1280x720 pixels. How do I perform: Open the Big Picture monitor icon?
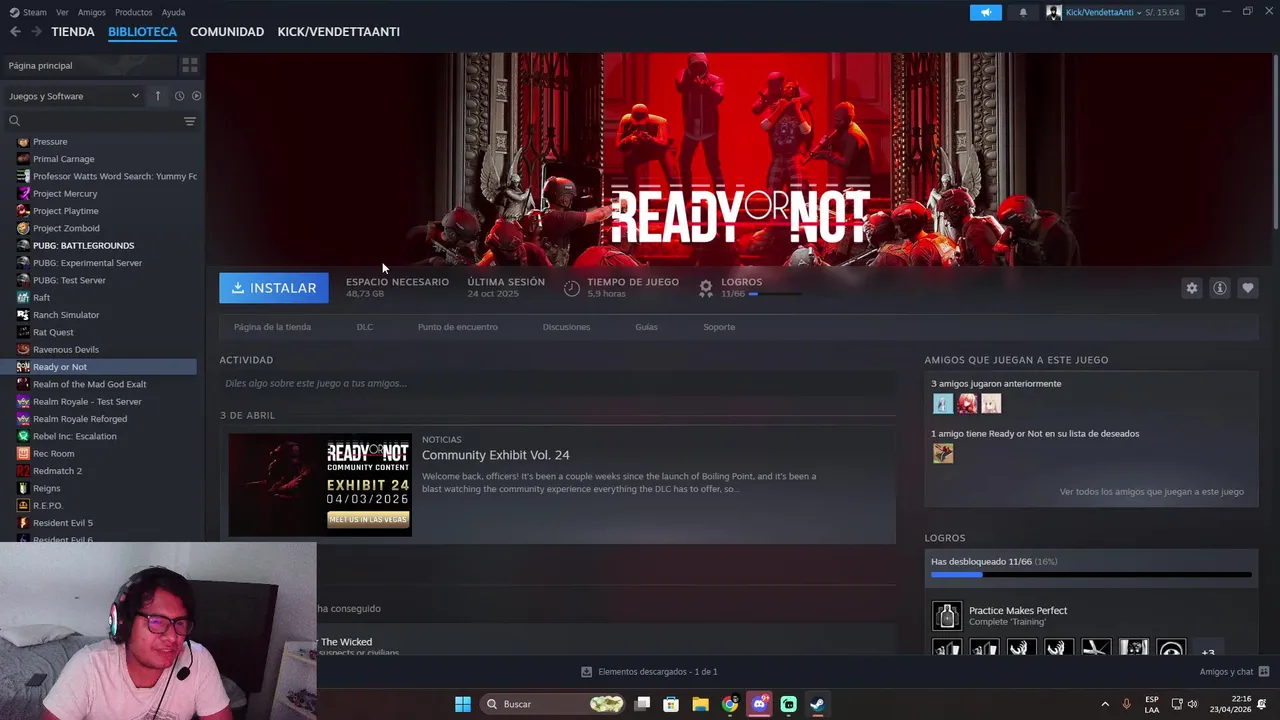click(x=1201, y=12)
